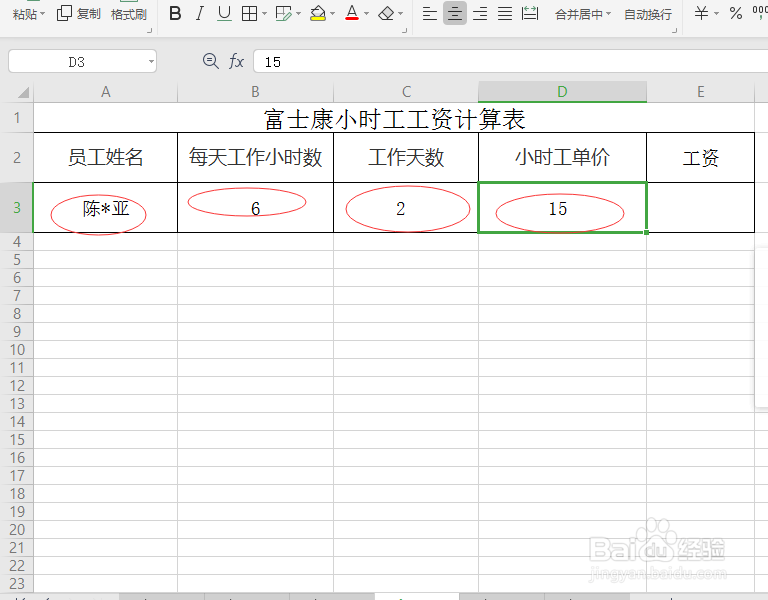768x600 pixels.
Task: Click 合并居中 merge and center
Action: [x=578, y=15]
